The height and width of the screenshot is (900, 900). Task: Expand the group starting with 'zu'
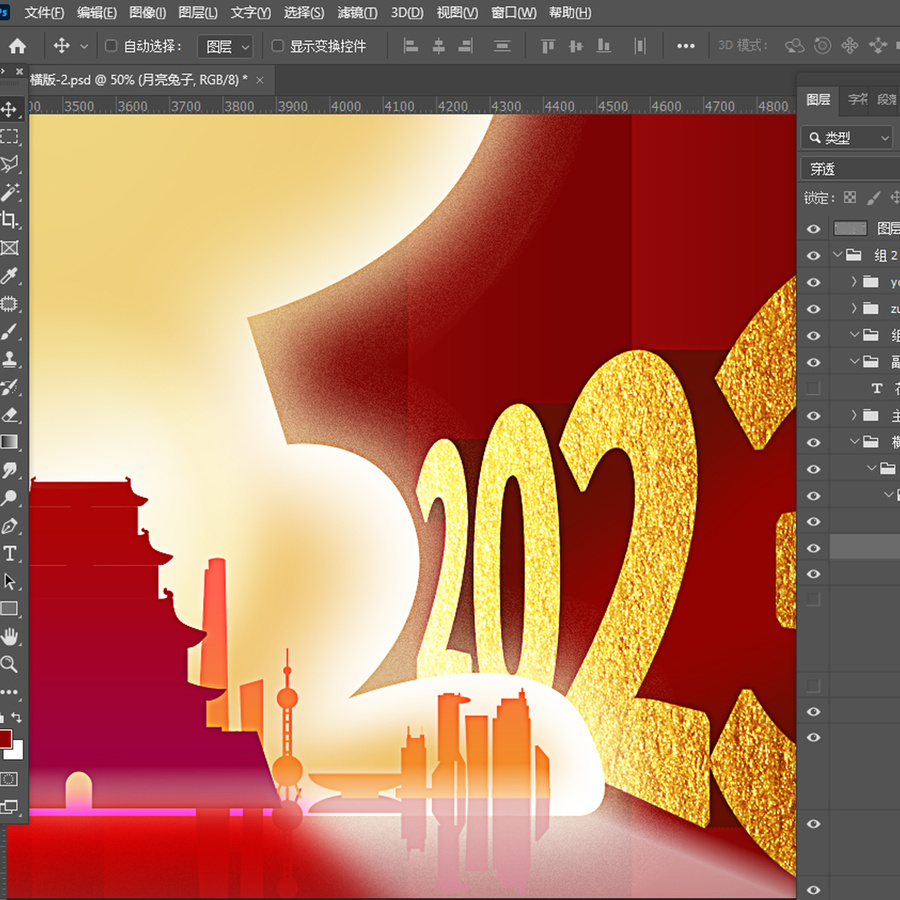point(854,309)
